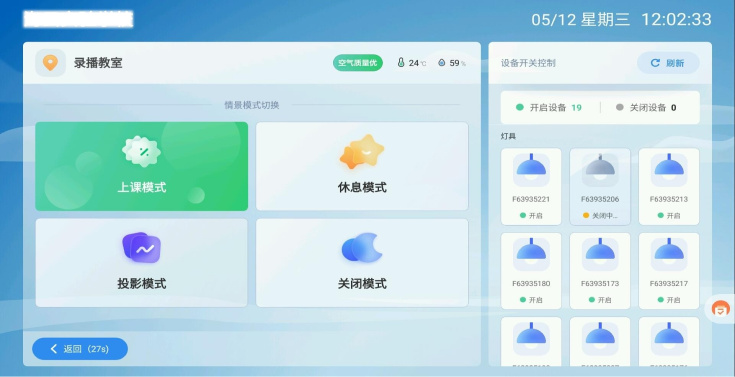
Task: Activate the 上课模式 scene mode
Action: tap(142, 166)
